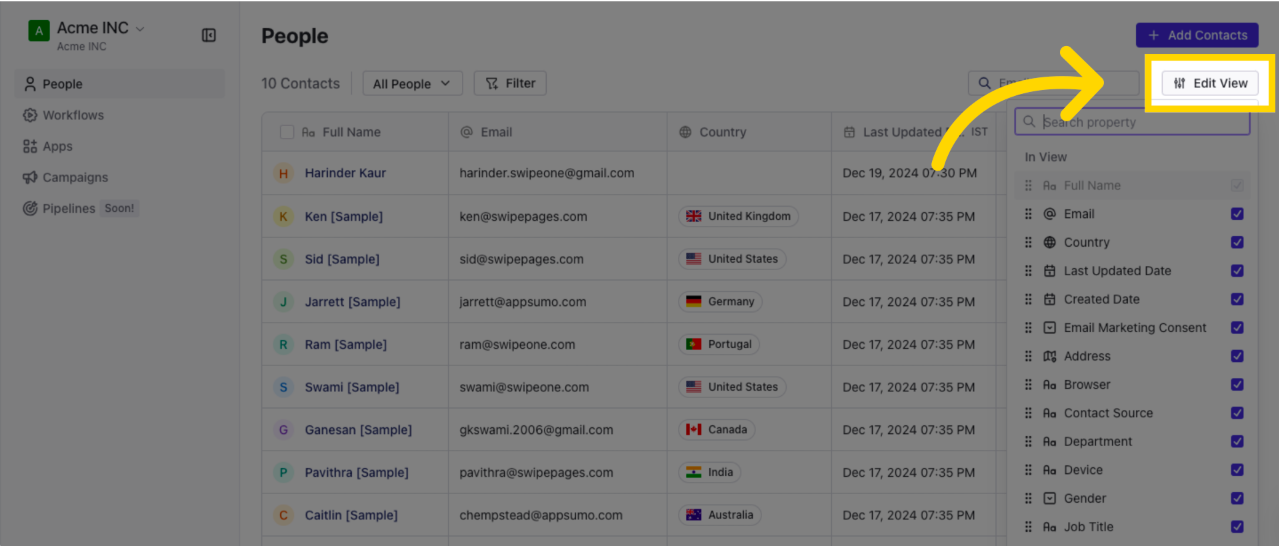The width and height of the screenshot is (1279, 546).
Task: Select all contacts header checkbox
Action: tap(287, 132)
